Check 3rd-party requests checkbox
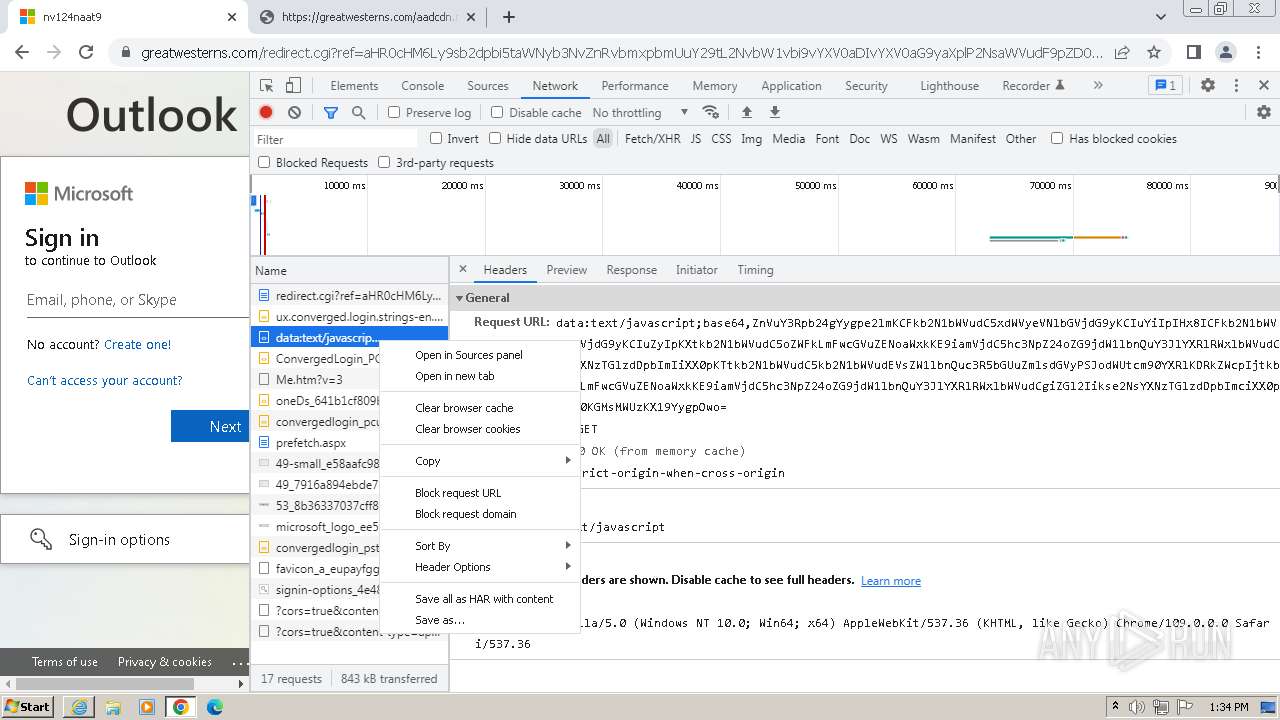Viewport: 1280px width, 720px height. (384, 162)
